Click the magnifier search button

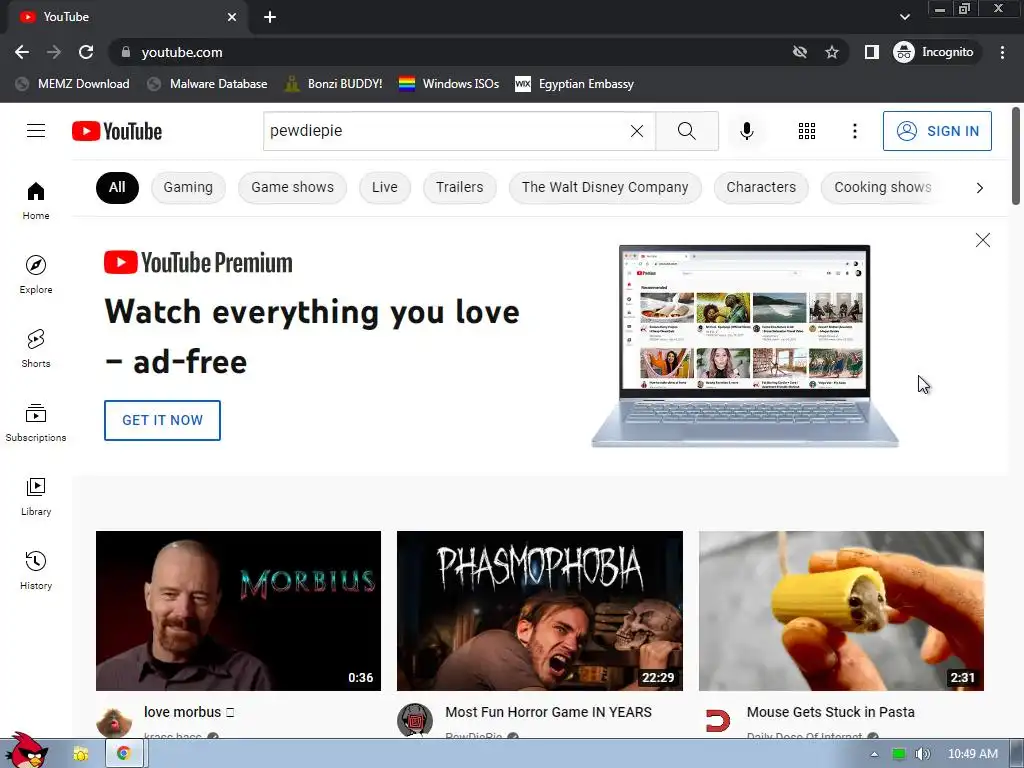coord(686,131)
